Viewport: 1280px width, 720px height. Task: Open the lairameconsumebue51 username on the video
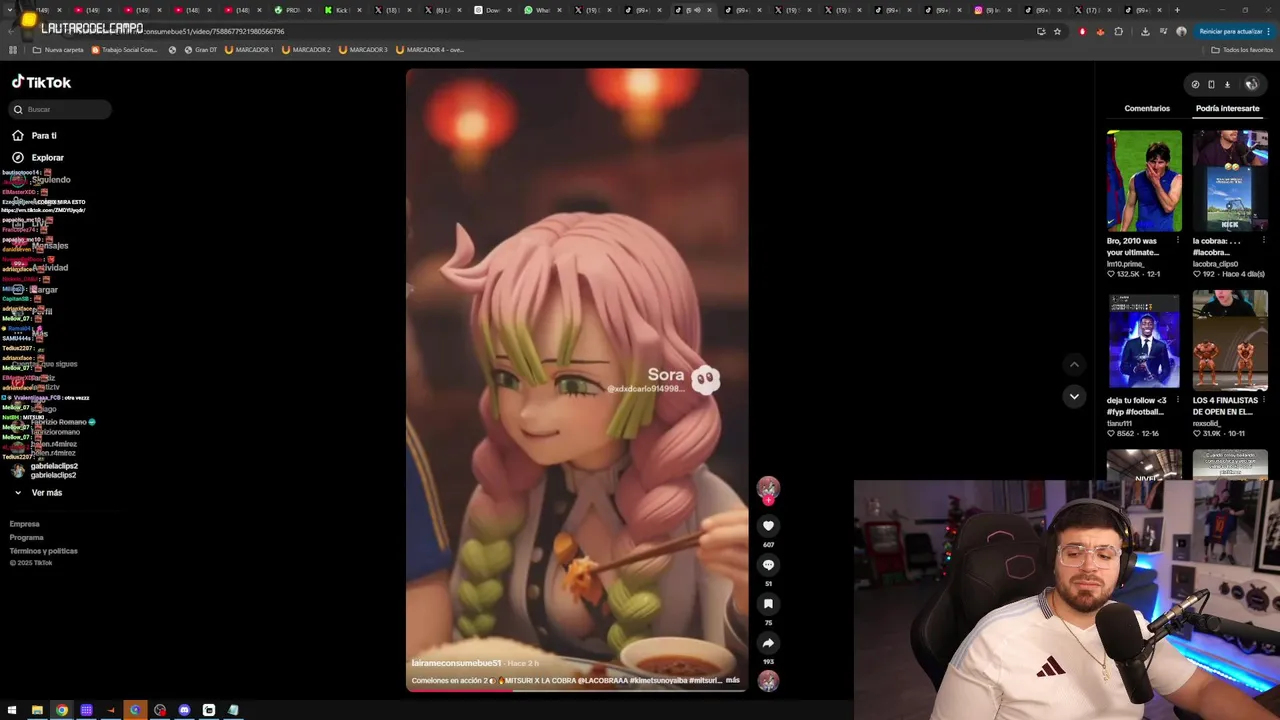coord(456,663)
